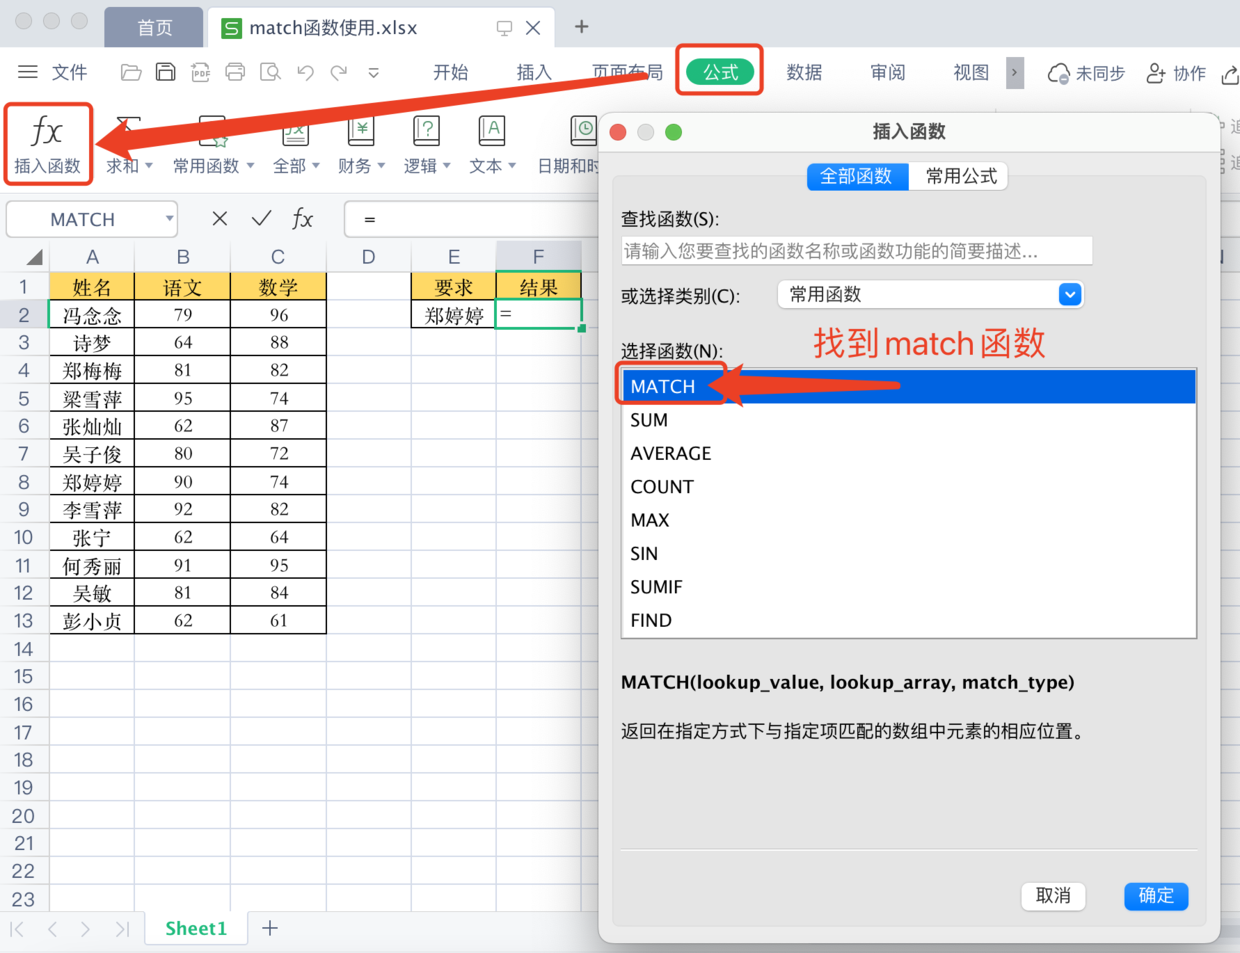Open the 或选择类别 category dropdown
The height and width of the screenshot is (953, 1240).
pyautogui.click(x=930, y=294)
